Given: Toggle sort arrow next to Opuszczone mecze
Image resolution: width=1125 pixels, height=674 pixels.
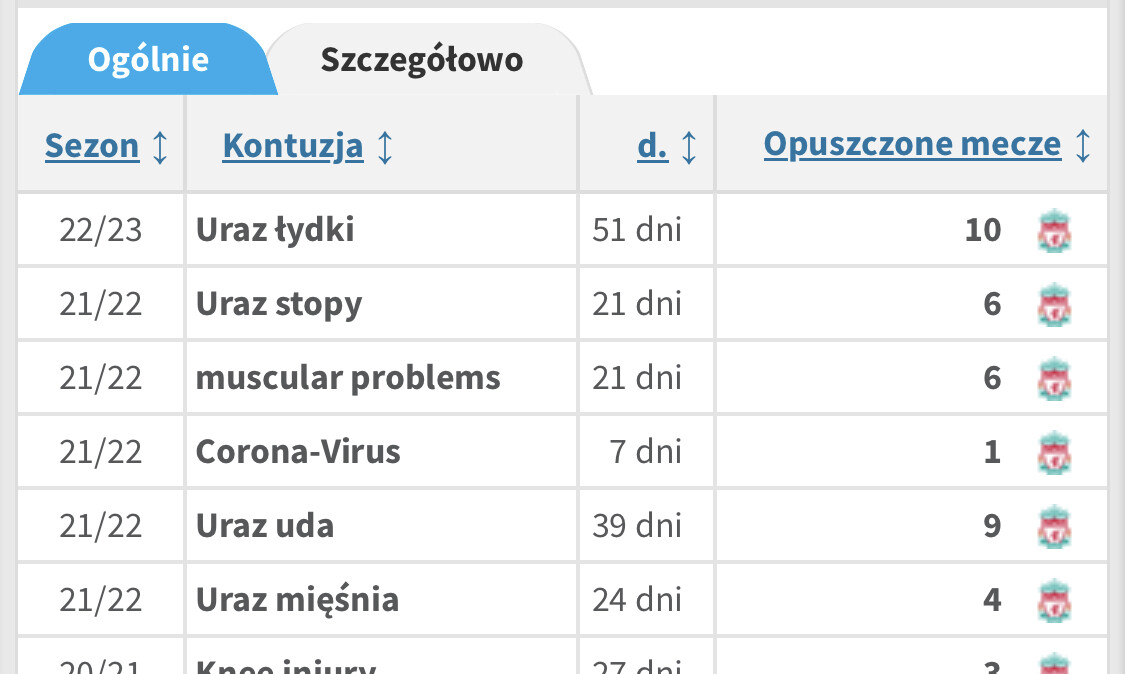Looking at the screenshot, I should [1083, 146].
